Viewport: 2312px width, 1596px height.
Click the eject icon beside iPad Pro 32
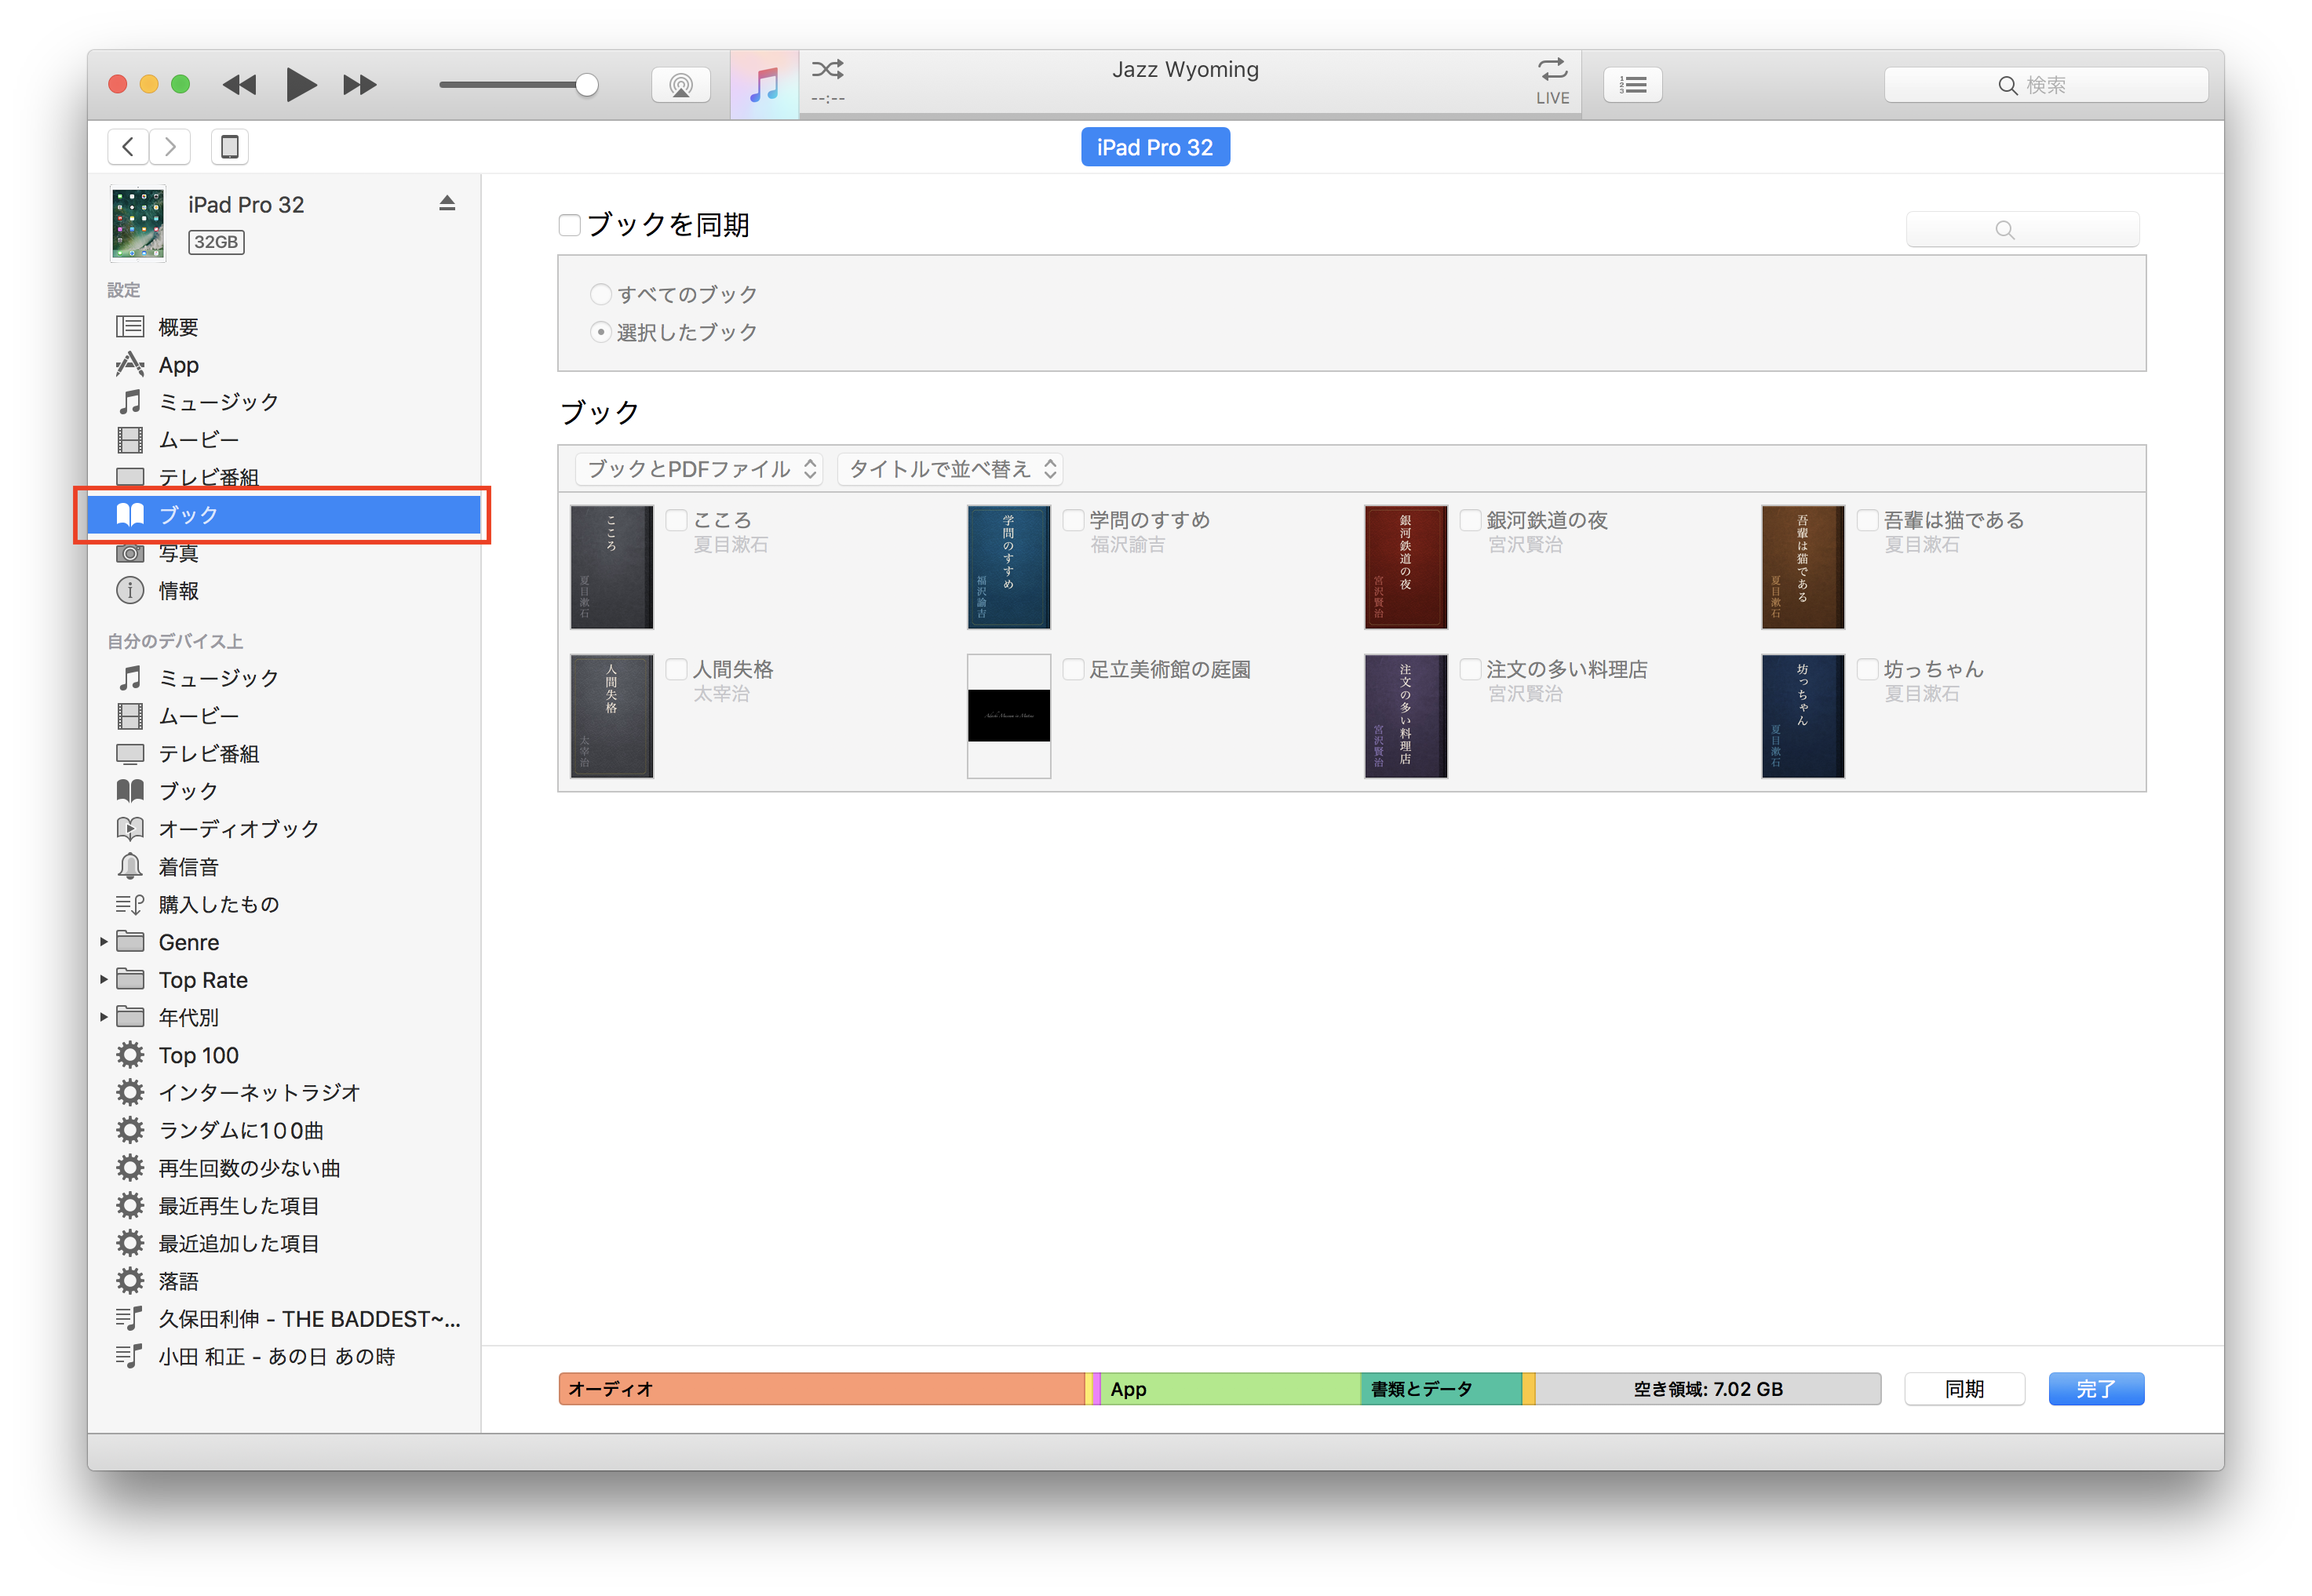pyautogui.click(x=447, y=204)
